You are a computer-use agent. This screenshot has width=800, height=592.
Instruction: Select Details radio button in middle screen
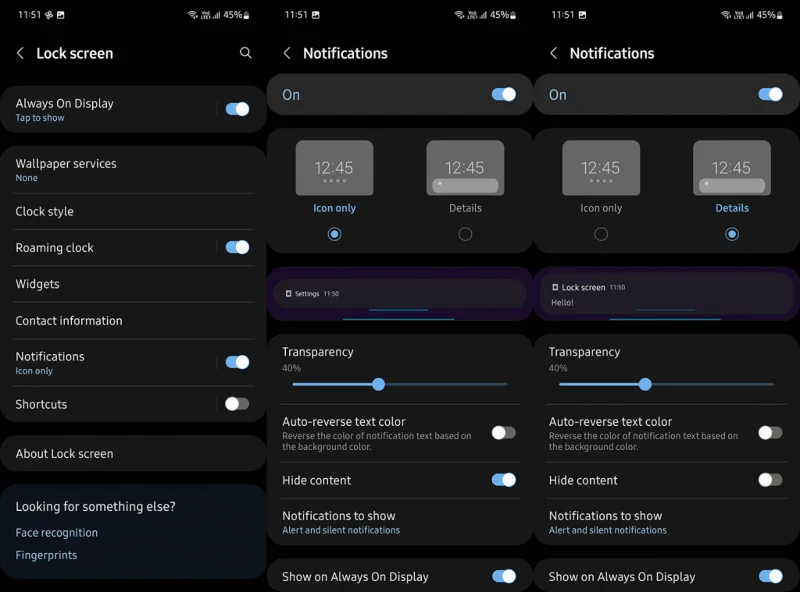(465, 234)
